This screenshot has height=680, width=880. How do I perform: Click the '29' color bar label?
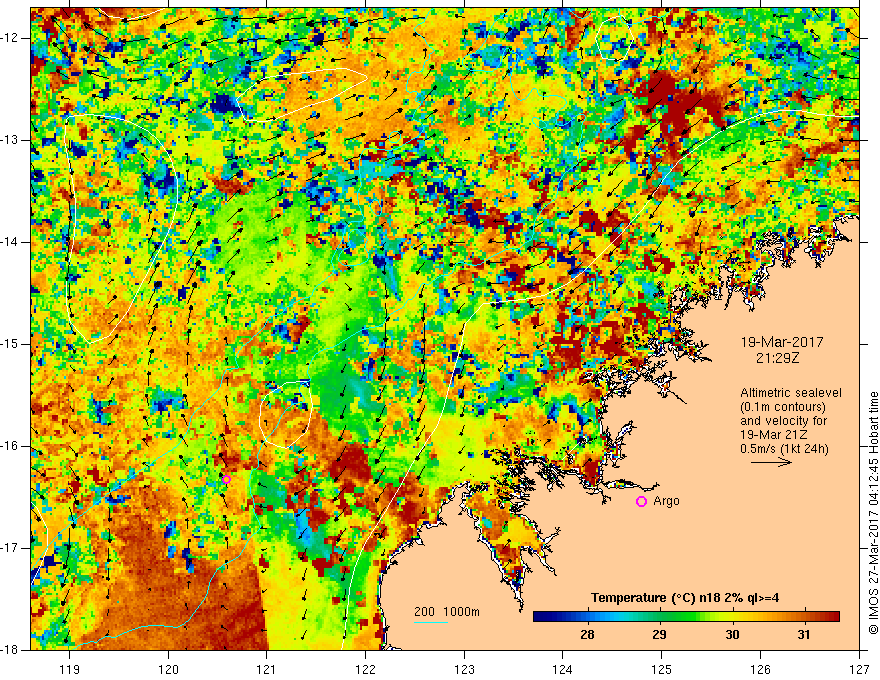coord(659,635)
